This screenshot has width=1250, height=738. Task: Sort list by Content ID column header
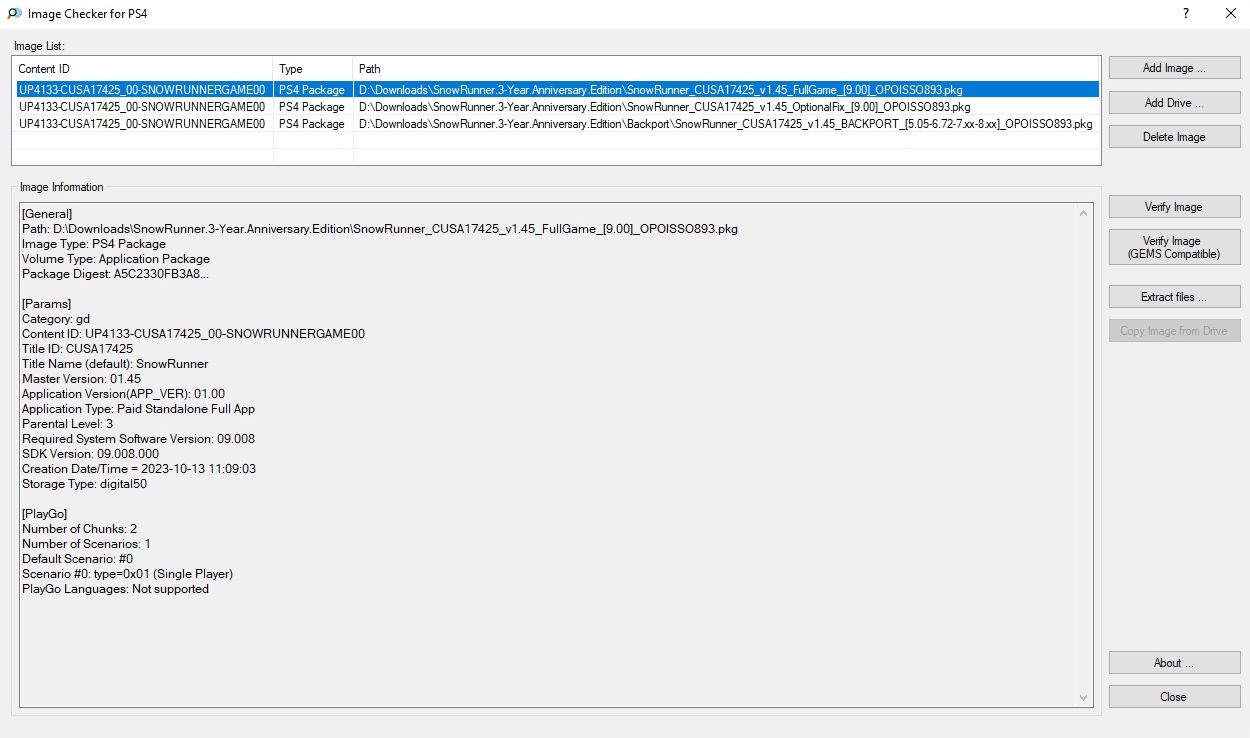point(142,69)
